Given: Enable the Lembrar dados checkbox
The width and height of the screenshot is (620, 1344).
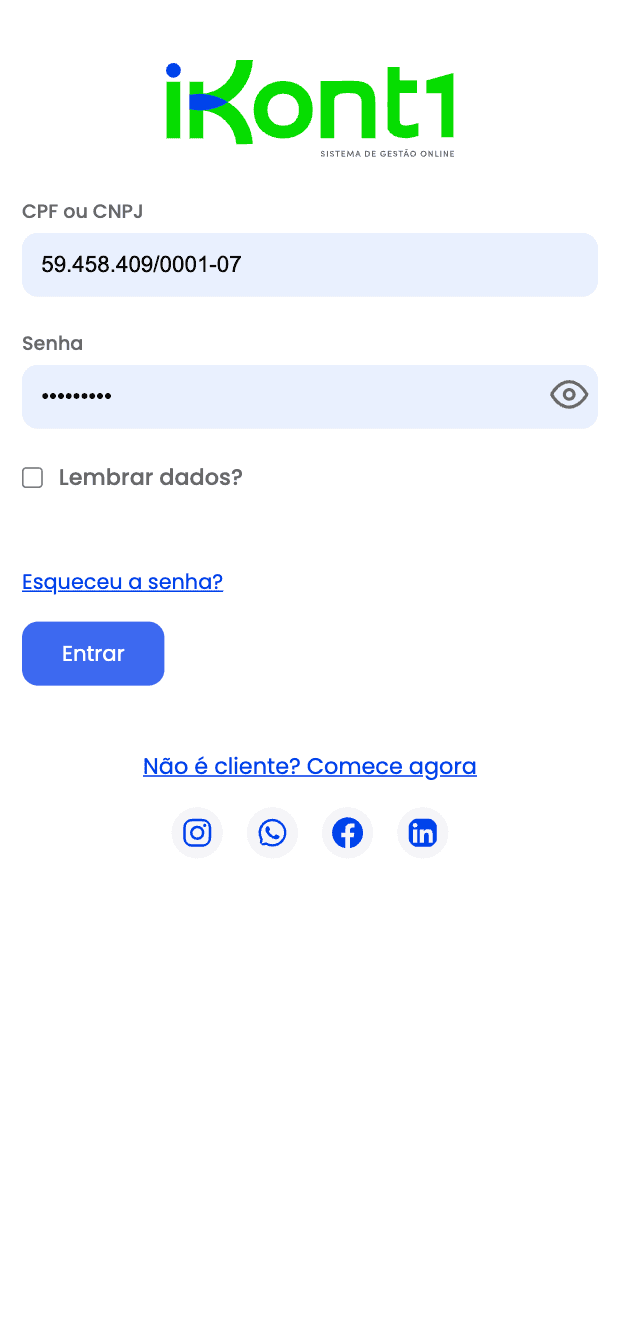Looking at the screenshot, I should click(x=32, y=477).
